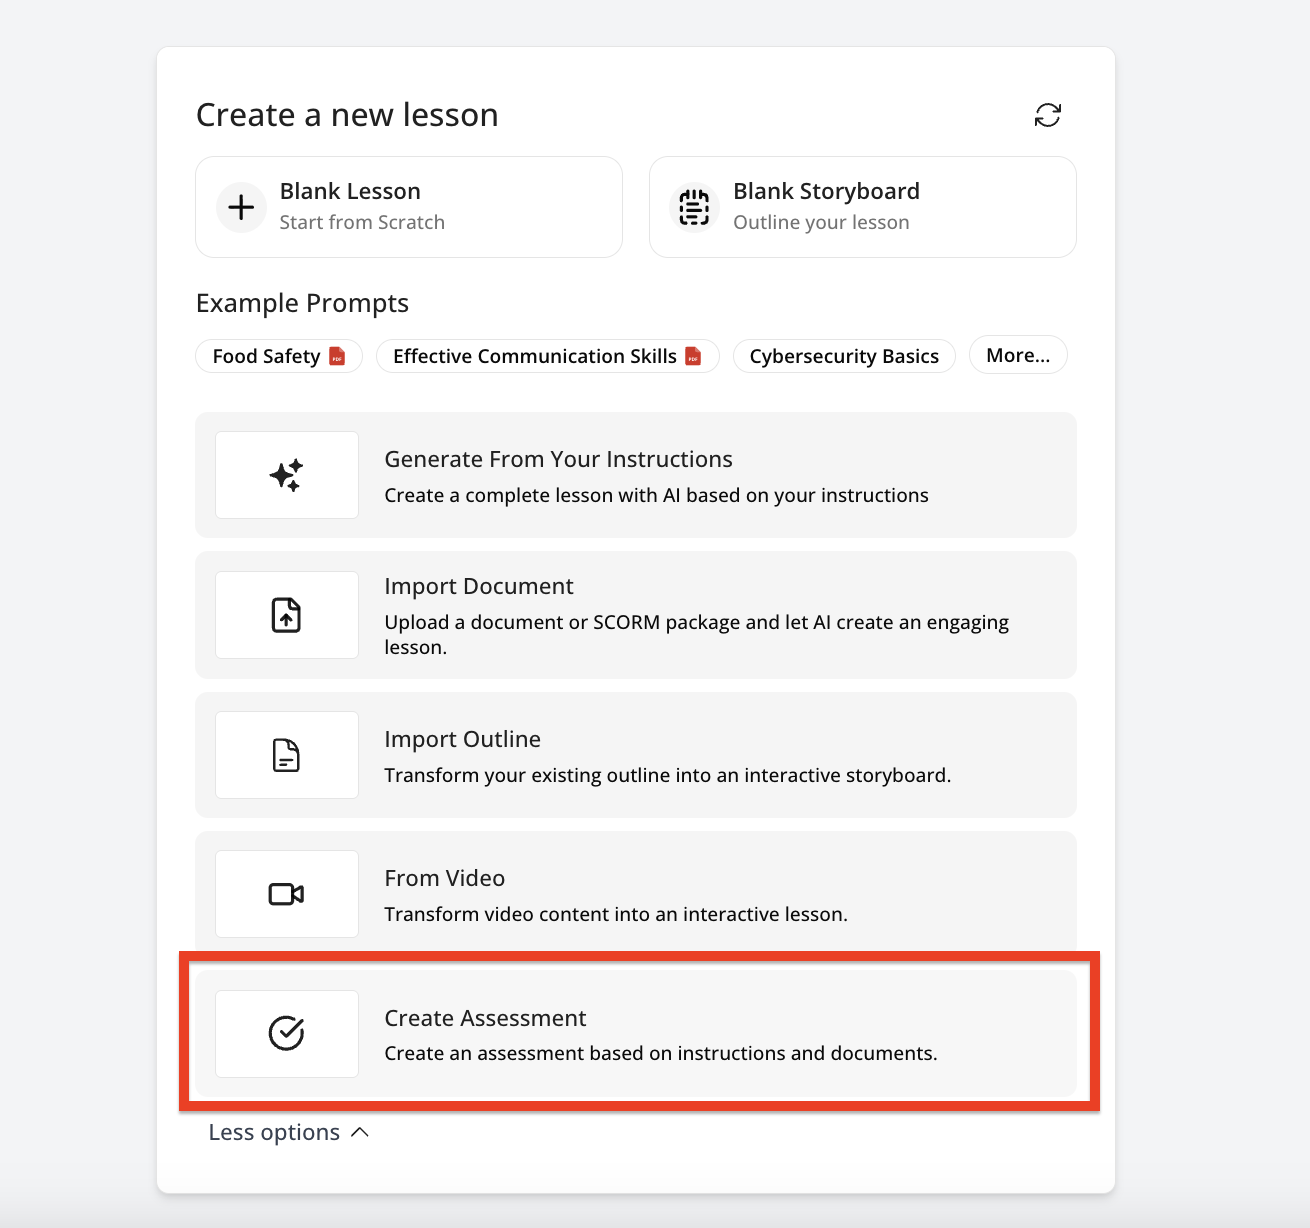This screenshot has width=1310, height=1228.
Task: Click PDF icon on Food Safety chip
Action: pos(338,356)
